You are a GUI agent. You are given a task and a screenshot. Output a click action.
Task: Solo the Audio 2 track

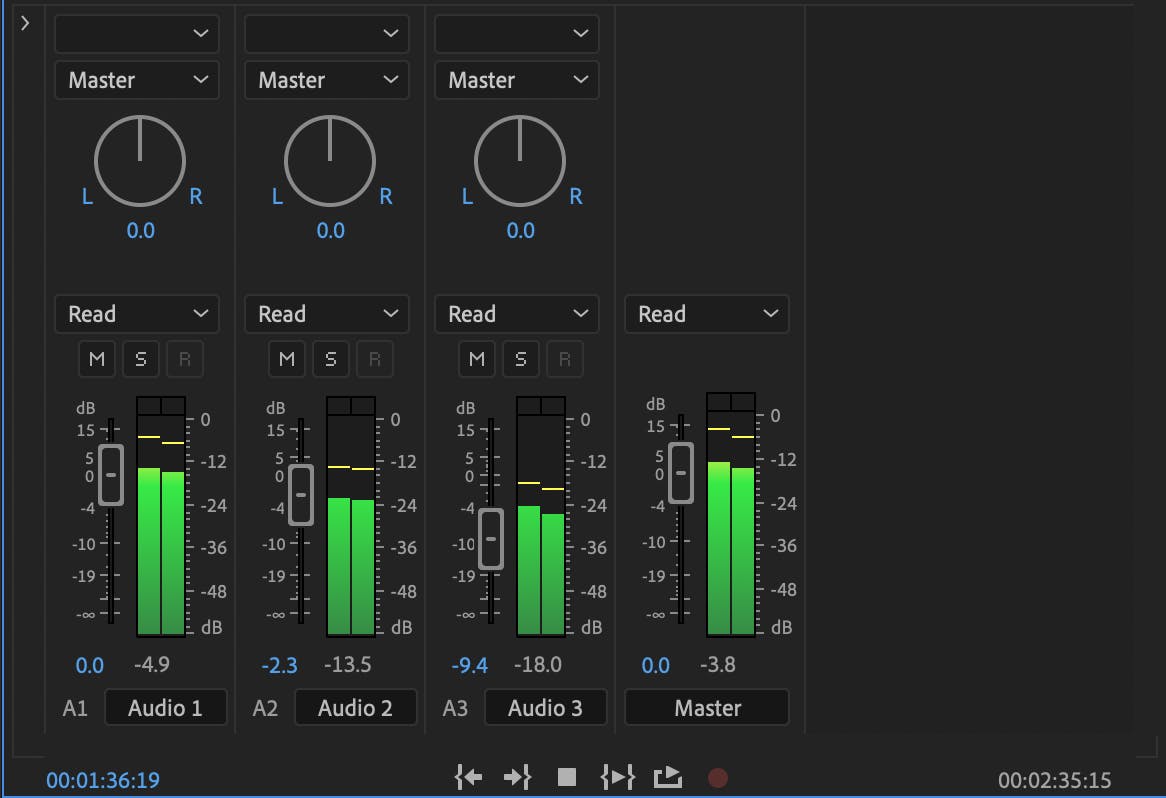click(x=331, y=359)
